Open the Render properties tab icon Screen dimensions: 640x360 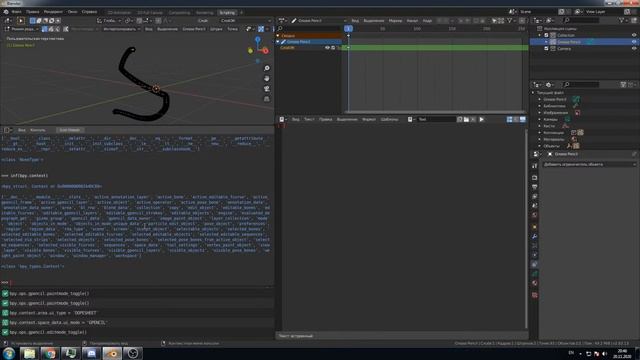[x=534, y=178]
